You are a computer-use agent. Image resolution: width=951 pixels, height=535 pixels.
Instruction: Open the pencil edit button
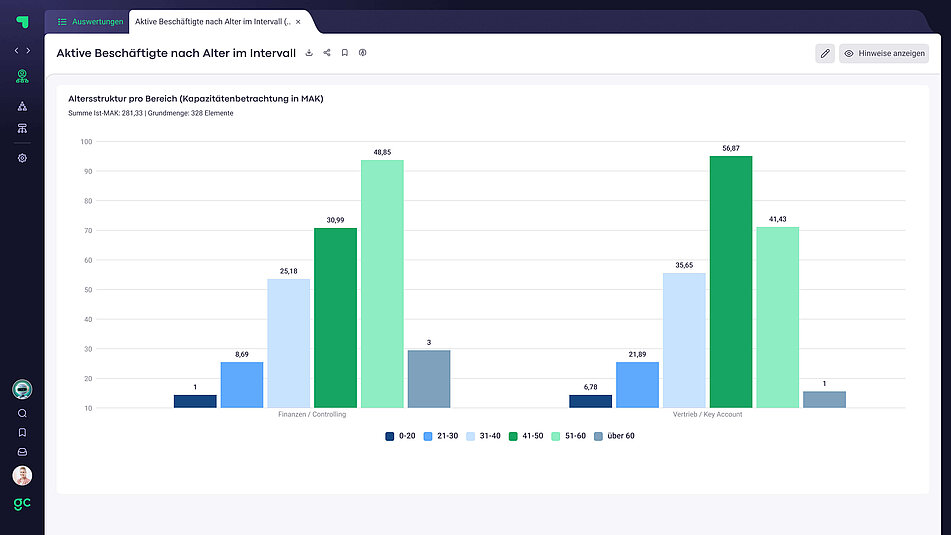[x=825, y=54]
